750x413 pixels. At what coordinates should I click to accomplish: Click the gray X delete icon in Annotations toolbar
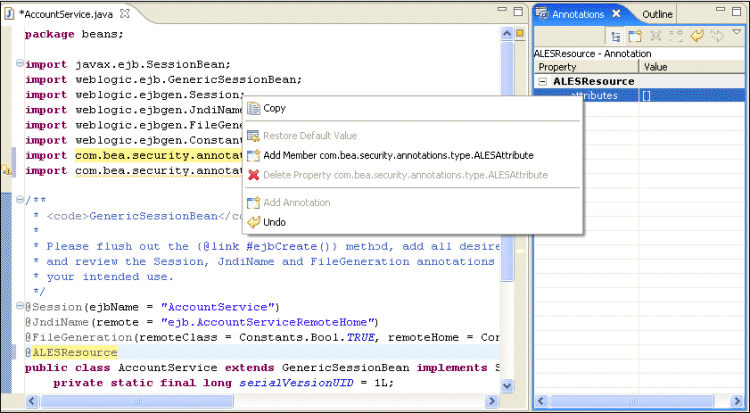point(656,36)
